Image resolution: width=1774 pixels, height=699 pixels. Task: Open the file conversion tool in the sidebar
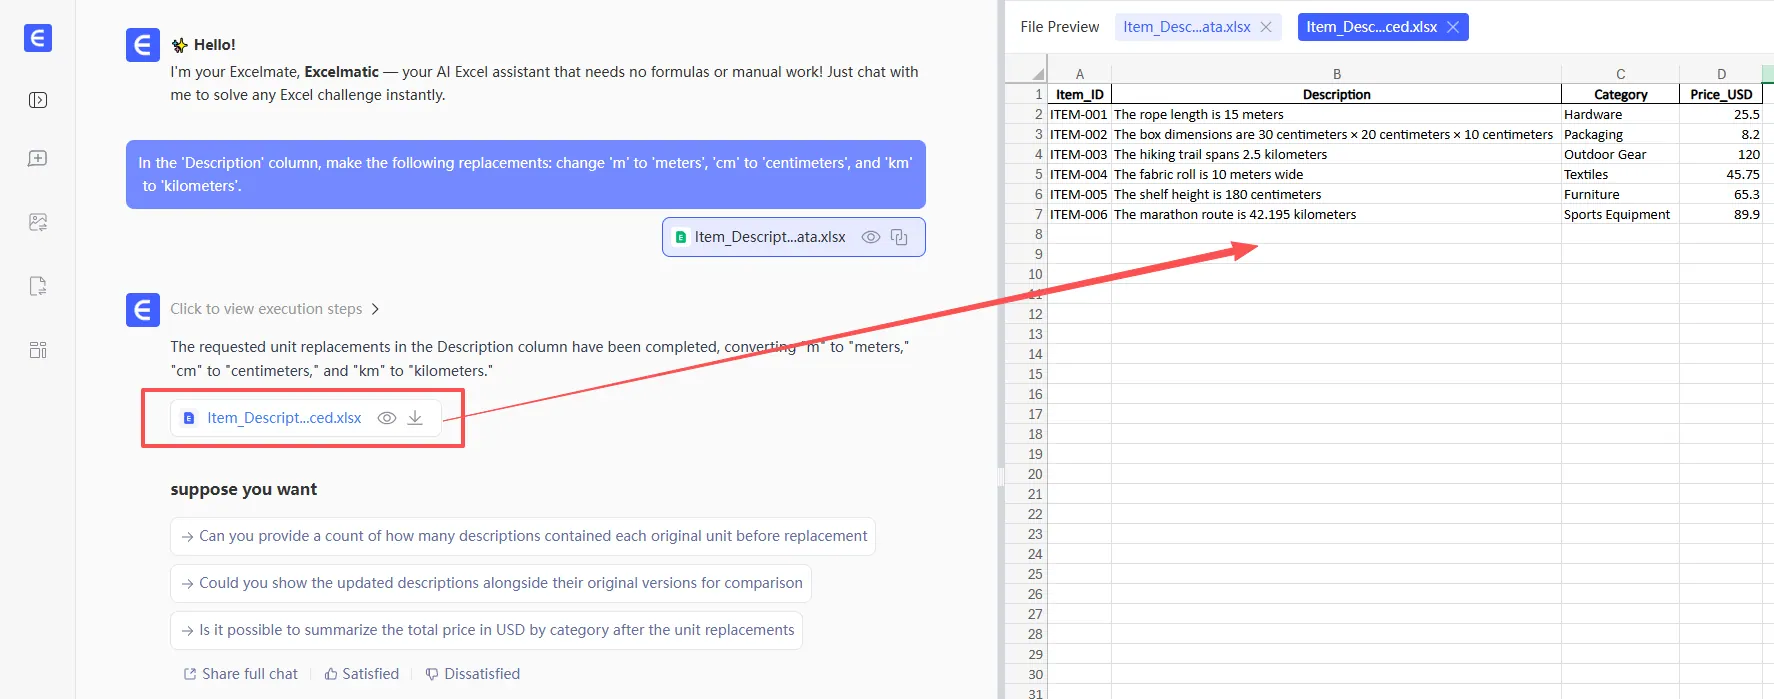point(38,286)
